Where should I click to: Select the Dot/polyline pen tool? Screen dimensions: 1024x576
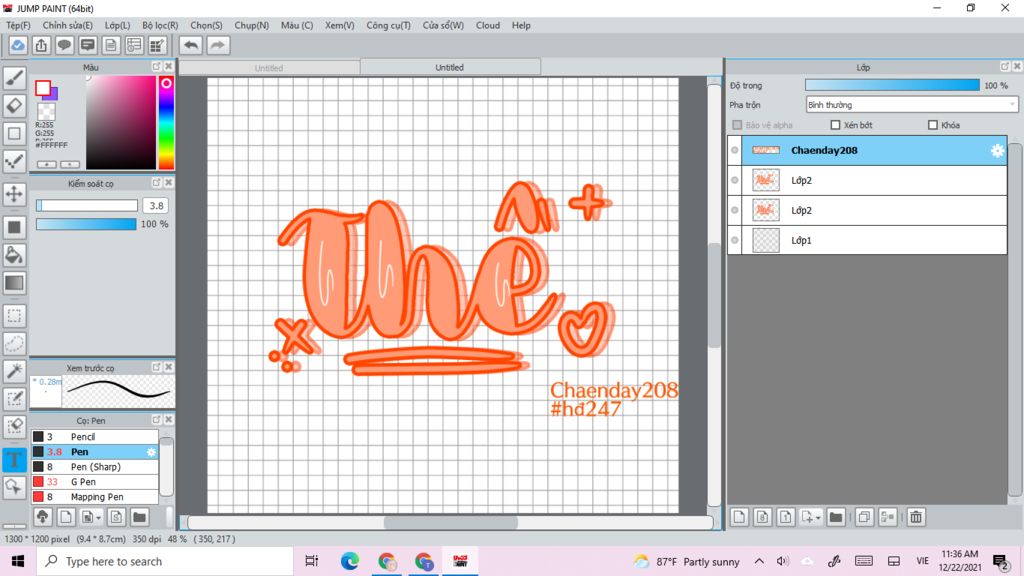(14, 161)
